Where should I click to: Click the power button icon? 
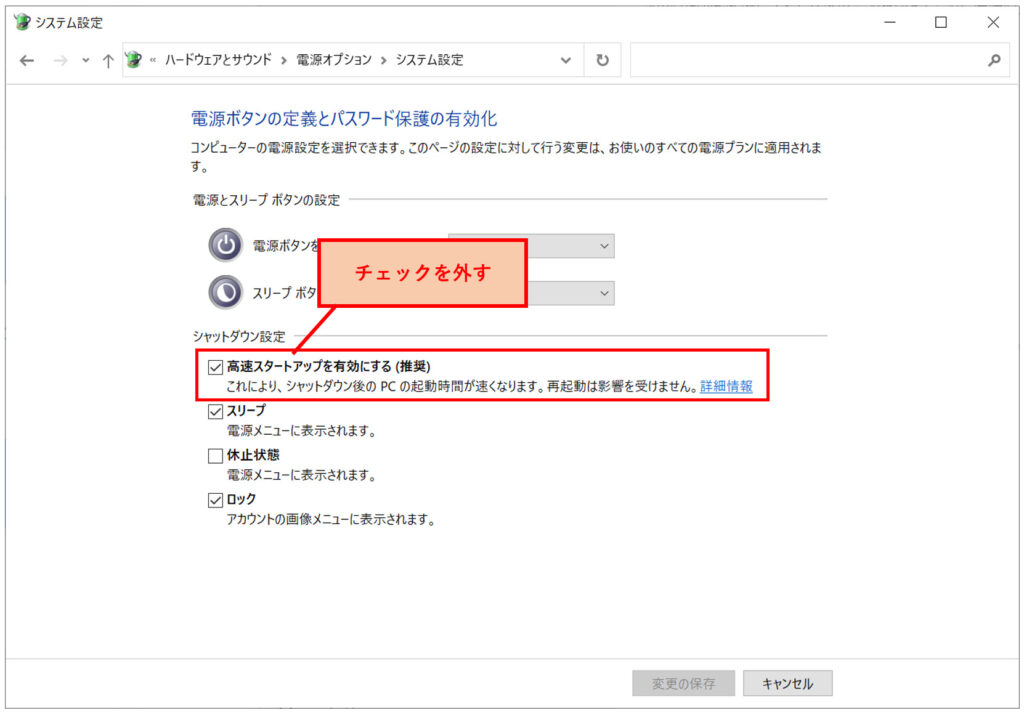225,246
